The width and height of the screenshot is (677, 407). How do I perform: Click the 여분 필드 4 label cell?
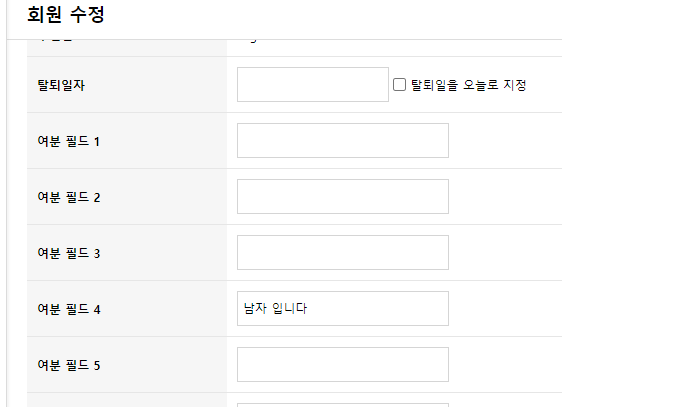coord(68,309)
